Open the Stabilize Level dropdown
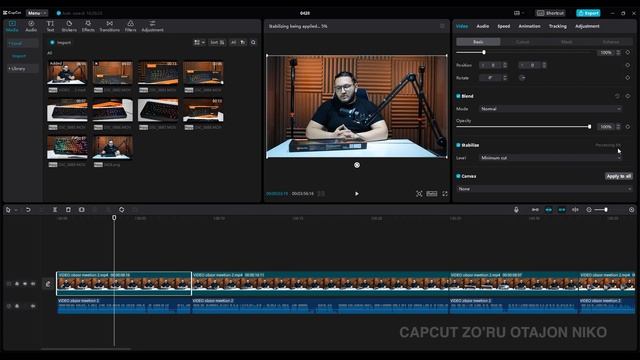The height and width of the screenshot is (360, 640). tap(551, 158)
